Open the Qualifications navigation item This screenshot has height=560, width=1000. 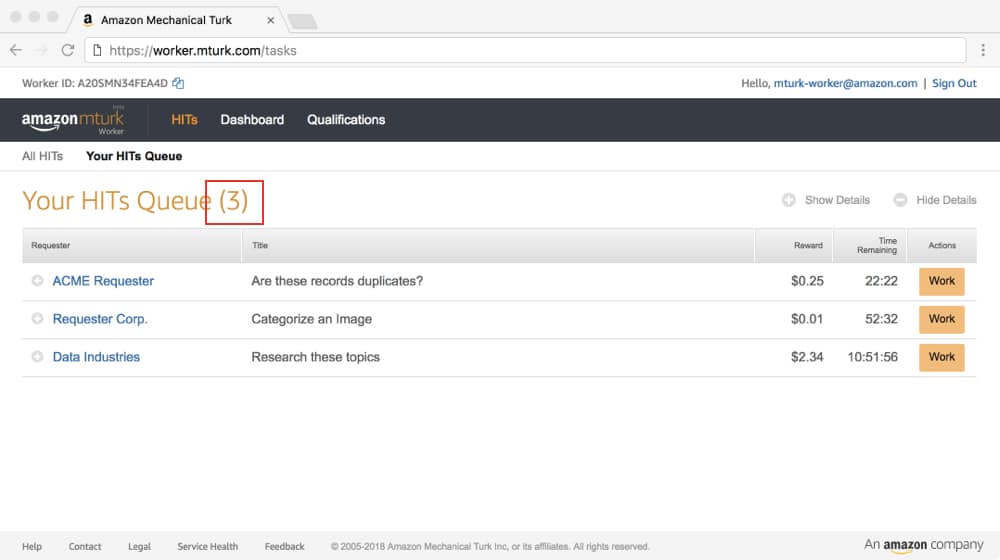click(346, 120)
